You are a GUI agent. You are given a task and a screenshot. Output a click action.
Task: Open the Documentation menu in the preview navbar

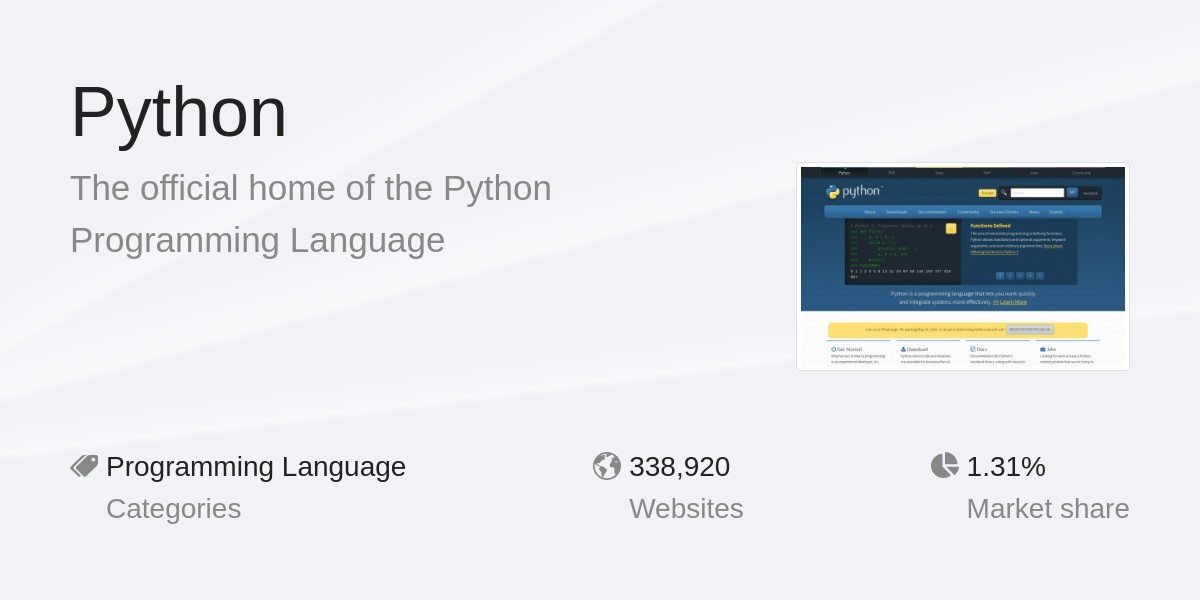click(931, 212)
